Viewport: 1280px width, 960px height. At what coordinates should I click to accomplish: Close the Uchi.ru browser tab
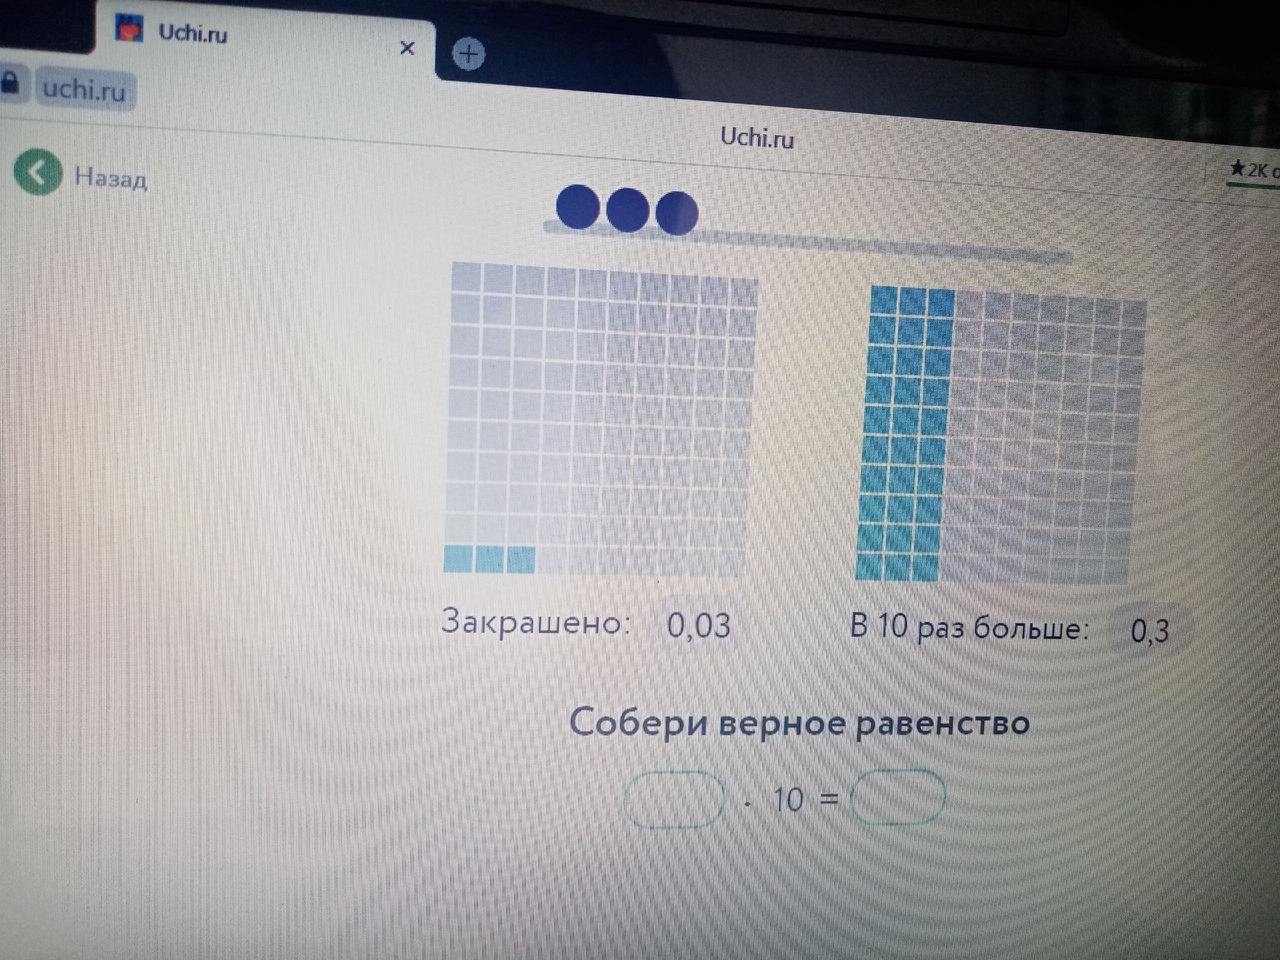pyautogui.click(x=407, y=48)
